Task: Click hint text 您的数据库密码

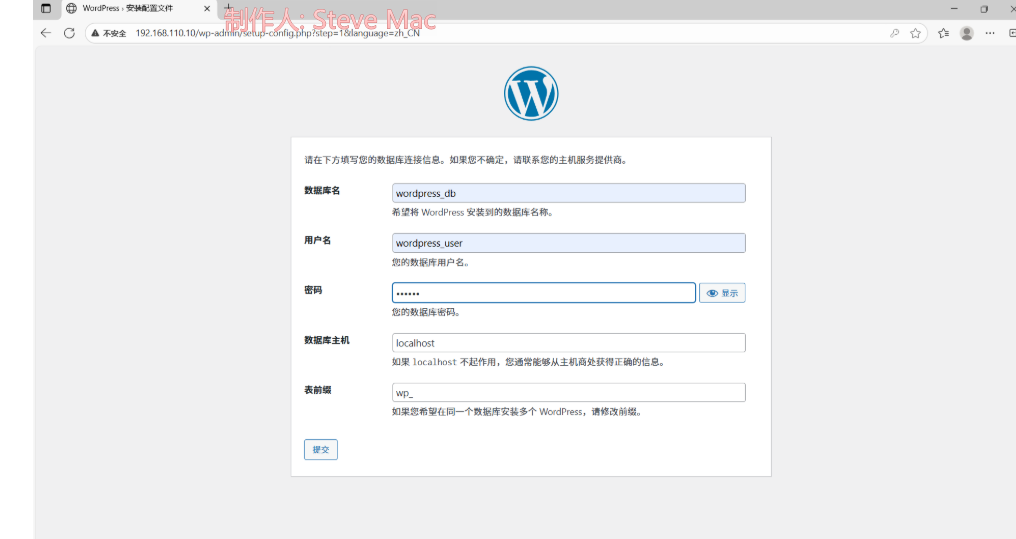Action: pyautogui.click(x=426, y=312)
